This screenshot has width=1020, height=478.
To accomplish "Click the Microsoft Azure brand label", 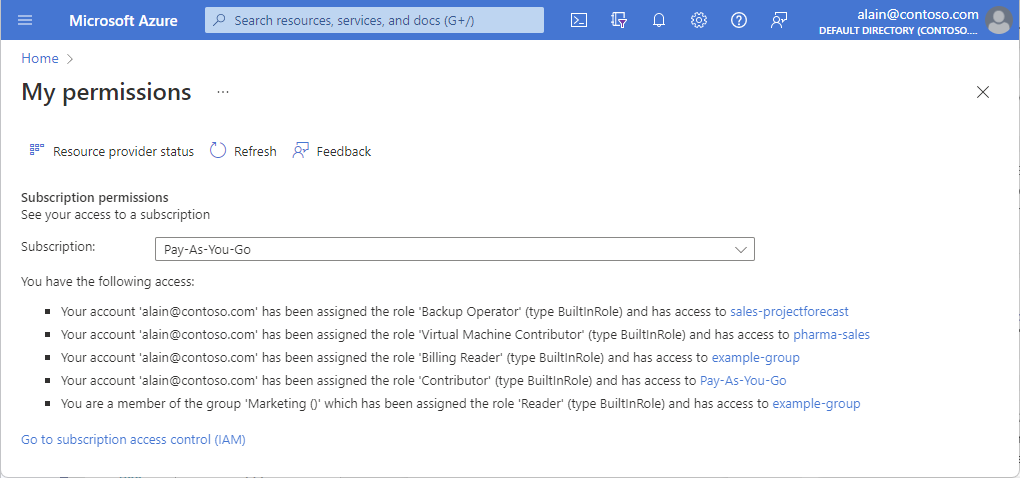I will click(x=123, y=20).
